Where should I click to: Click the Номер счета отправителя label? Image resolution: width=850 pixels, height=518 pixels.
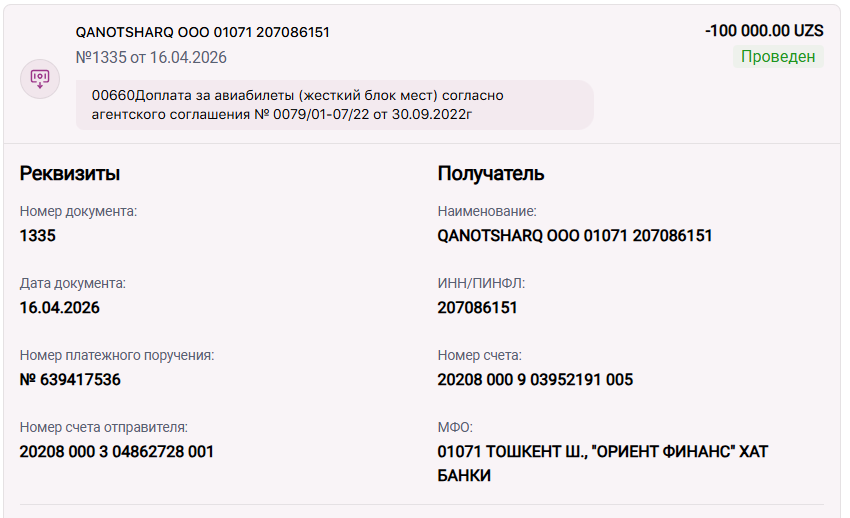point(104,428)
